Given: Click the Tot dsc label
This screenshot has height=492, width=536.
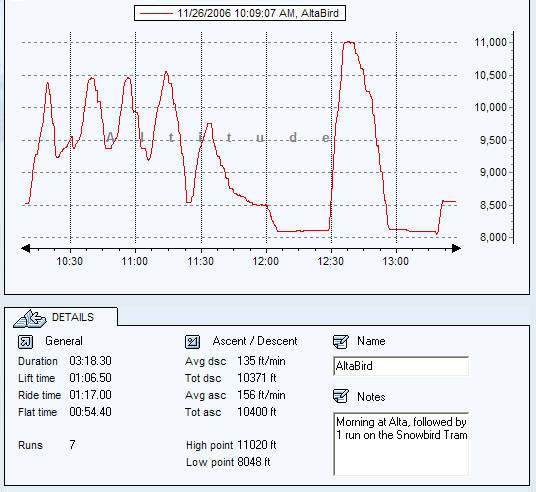Looking at the screenshot, I should (203, 378).
